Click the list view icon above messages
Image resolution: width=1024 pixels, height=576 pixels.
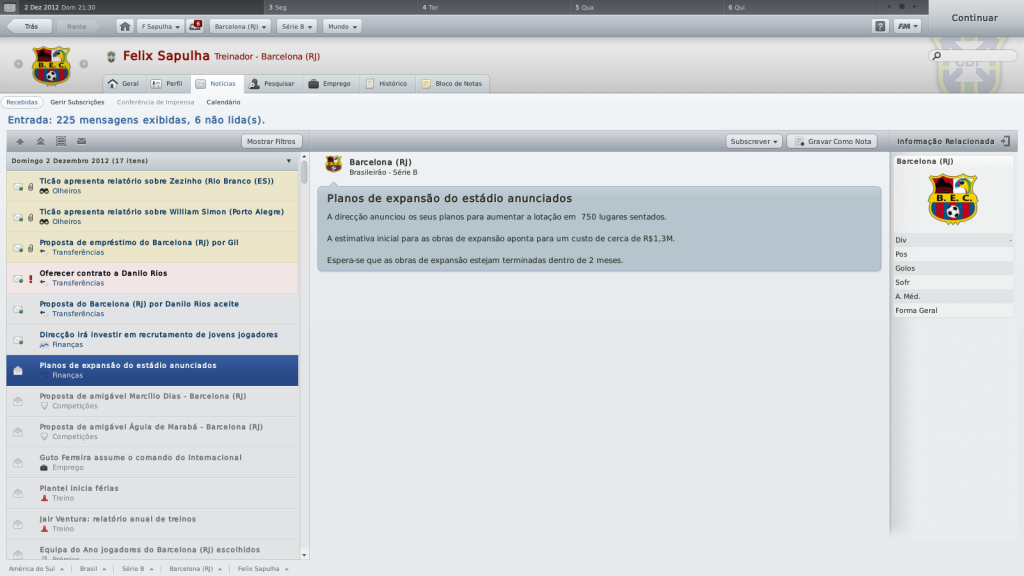(61, 141)
